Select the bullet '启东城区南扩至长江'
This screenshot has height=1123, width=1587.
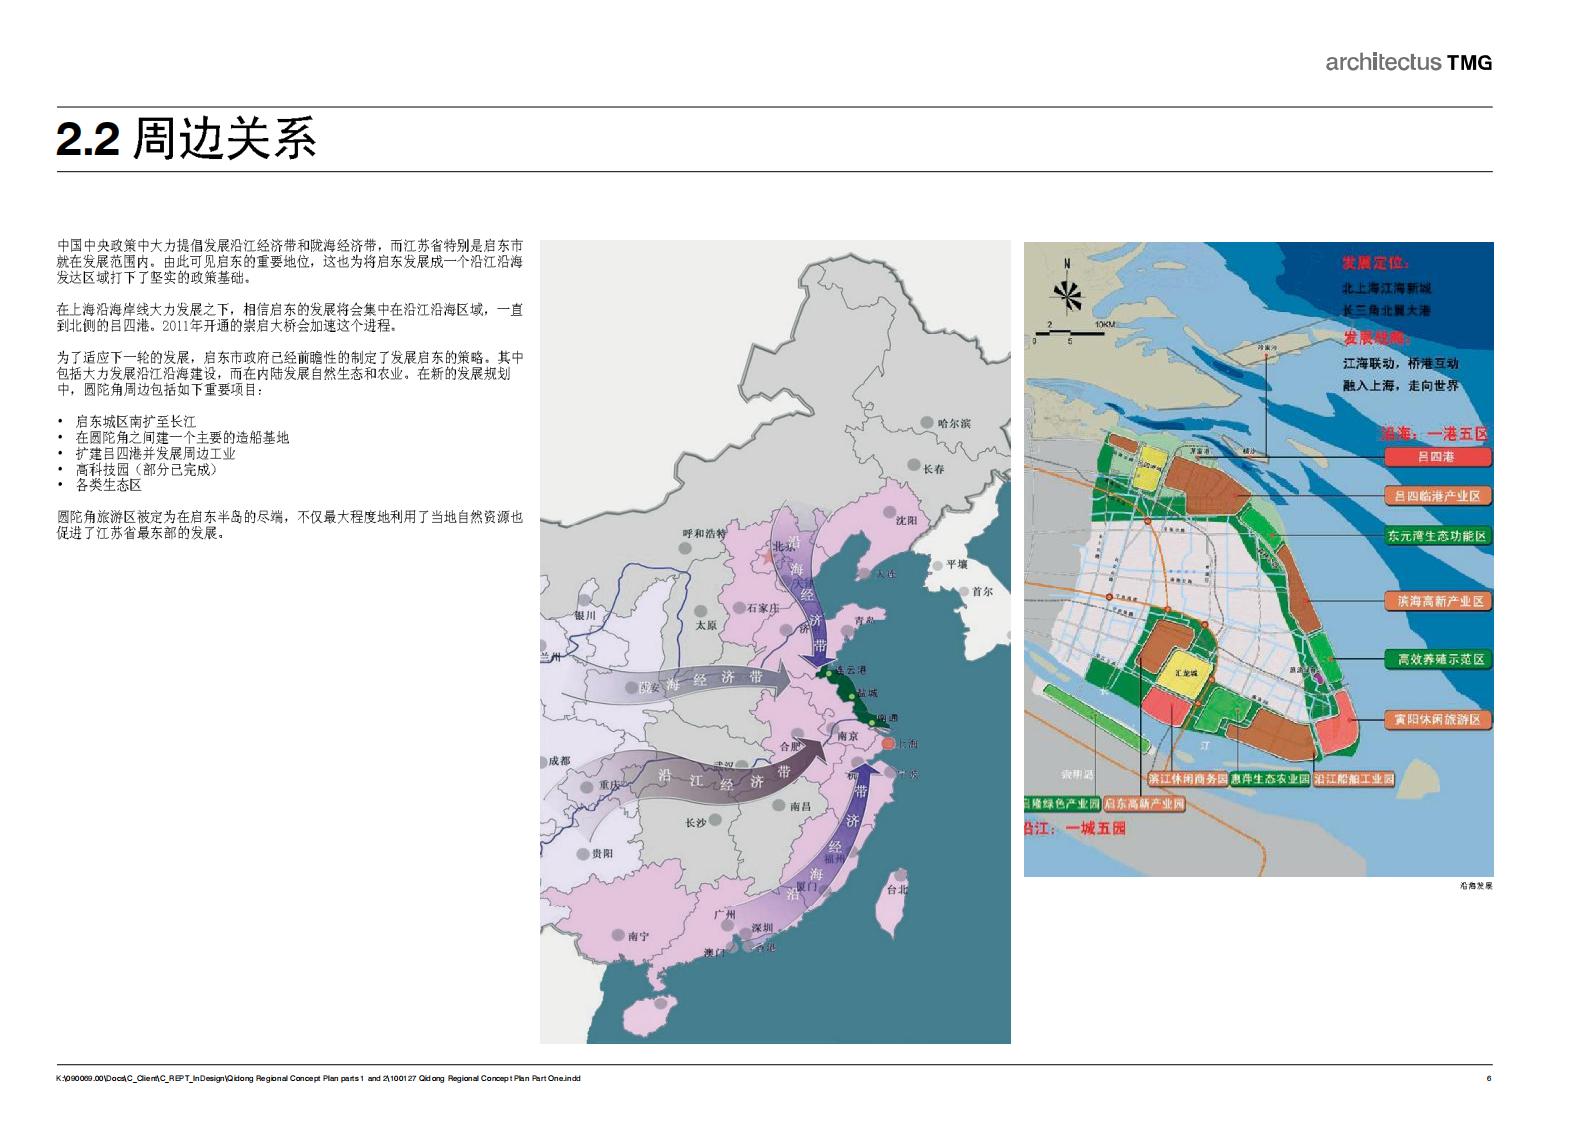pyautogui.click(x=136, y=422)
